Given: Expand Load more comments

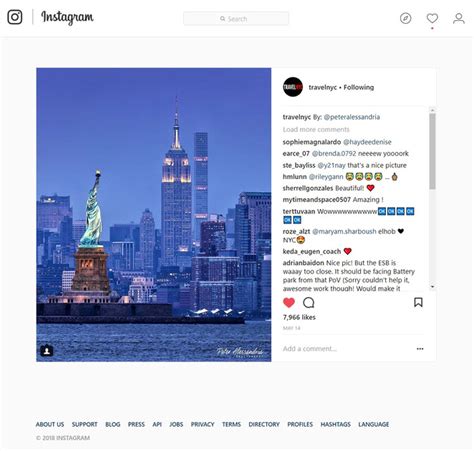Looking at the screenshot, I should point(316,129).
